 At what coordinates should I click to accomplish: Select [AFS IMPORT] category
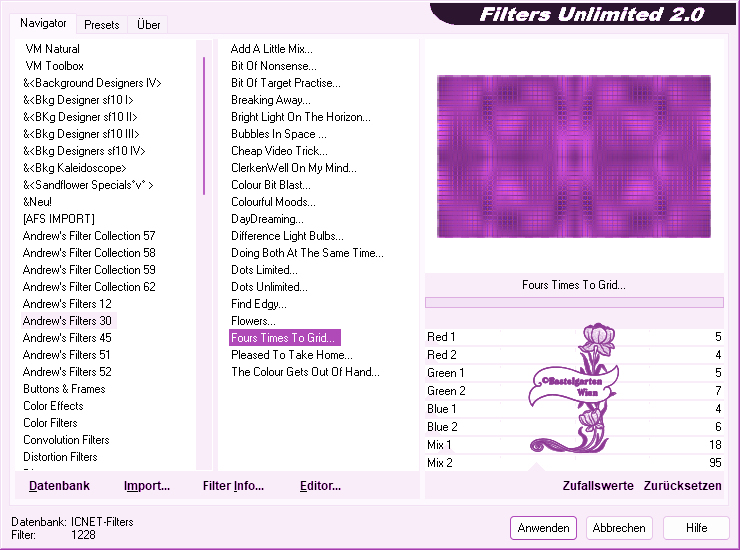[59, 219]
